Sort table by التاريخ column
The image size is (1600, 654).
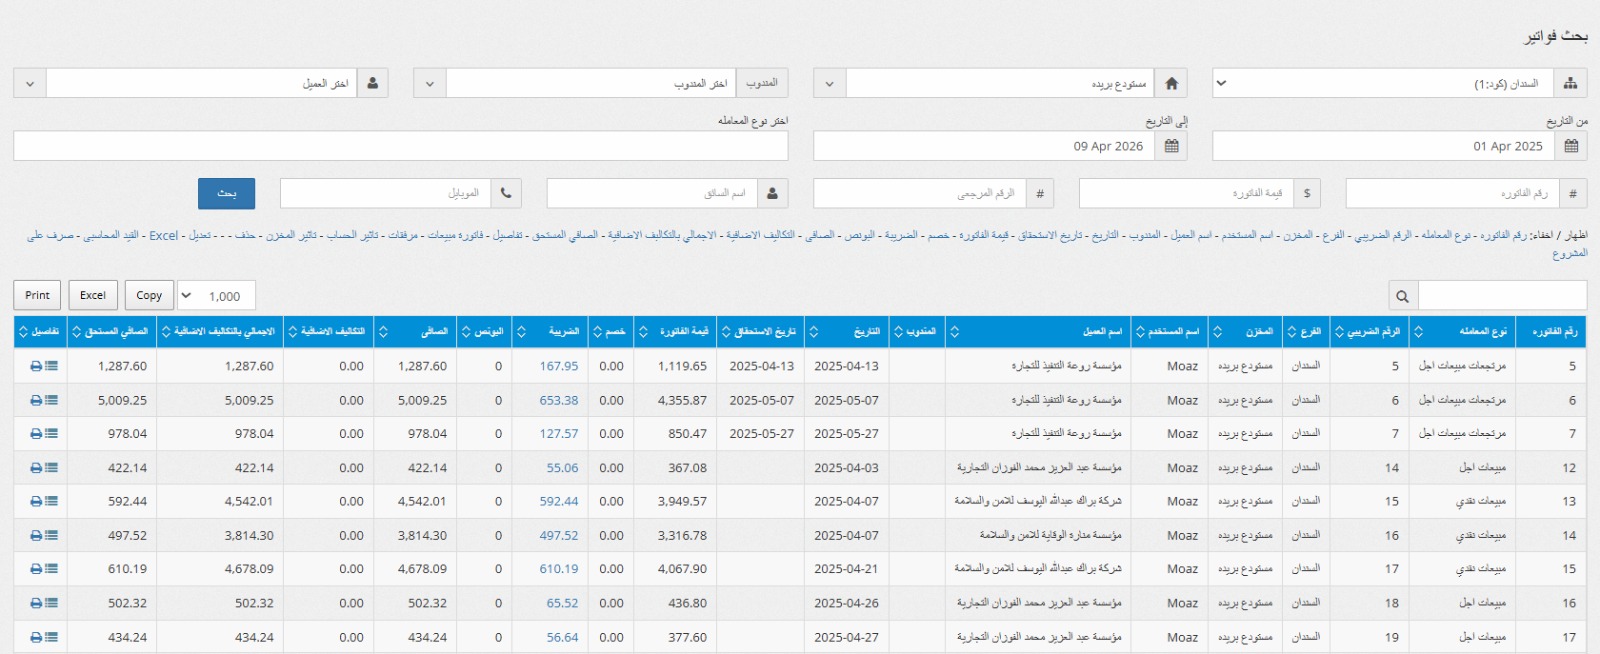pos(846,332)
